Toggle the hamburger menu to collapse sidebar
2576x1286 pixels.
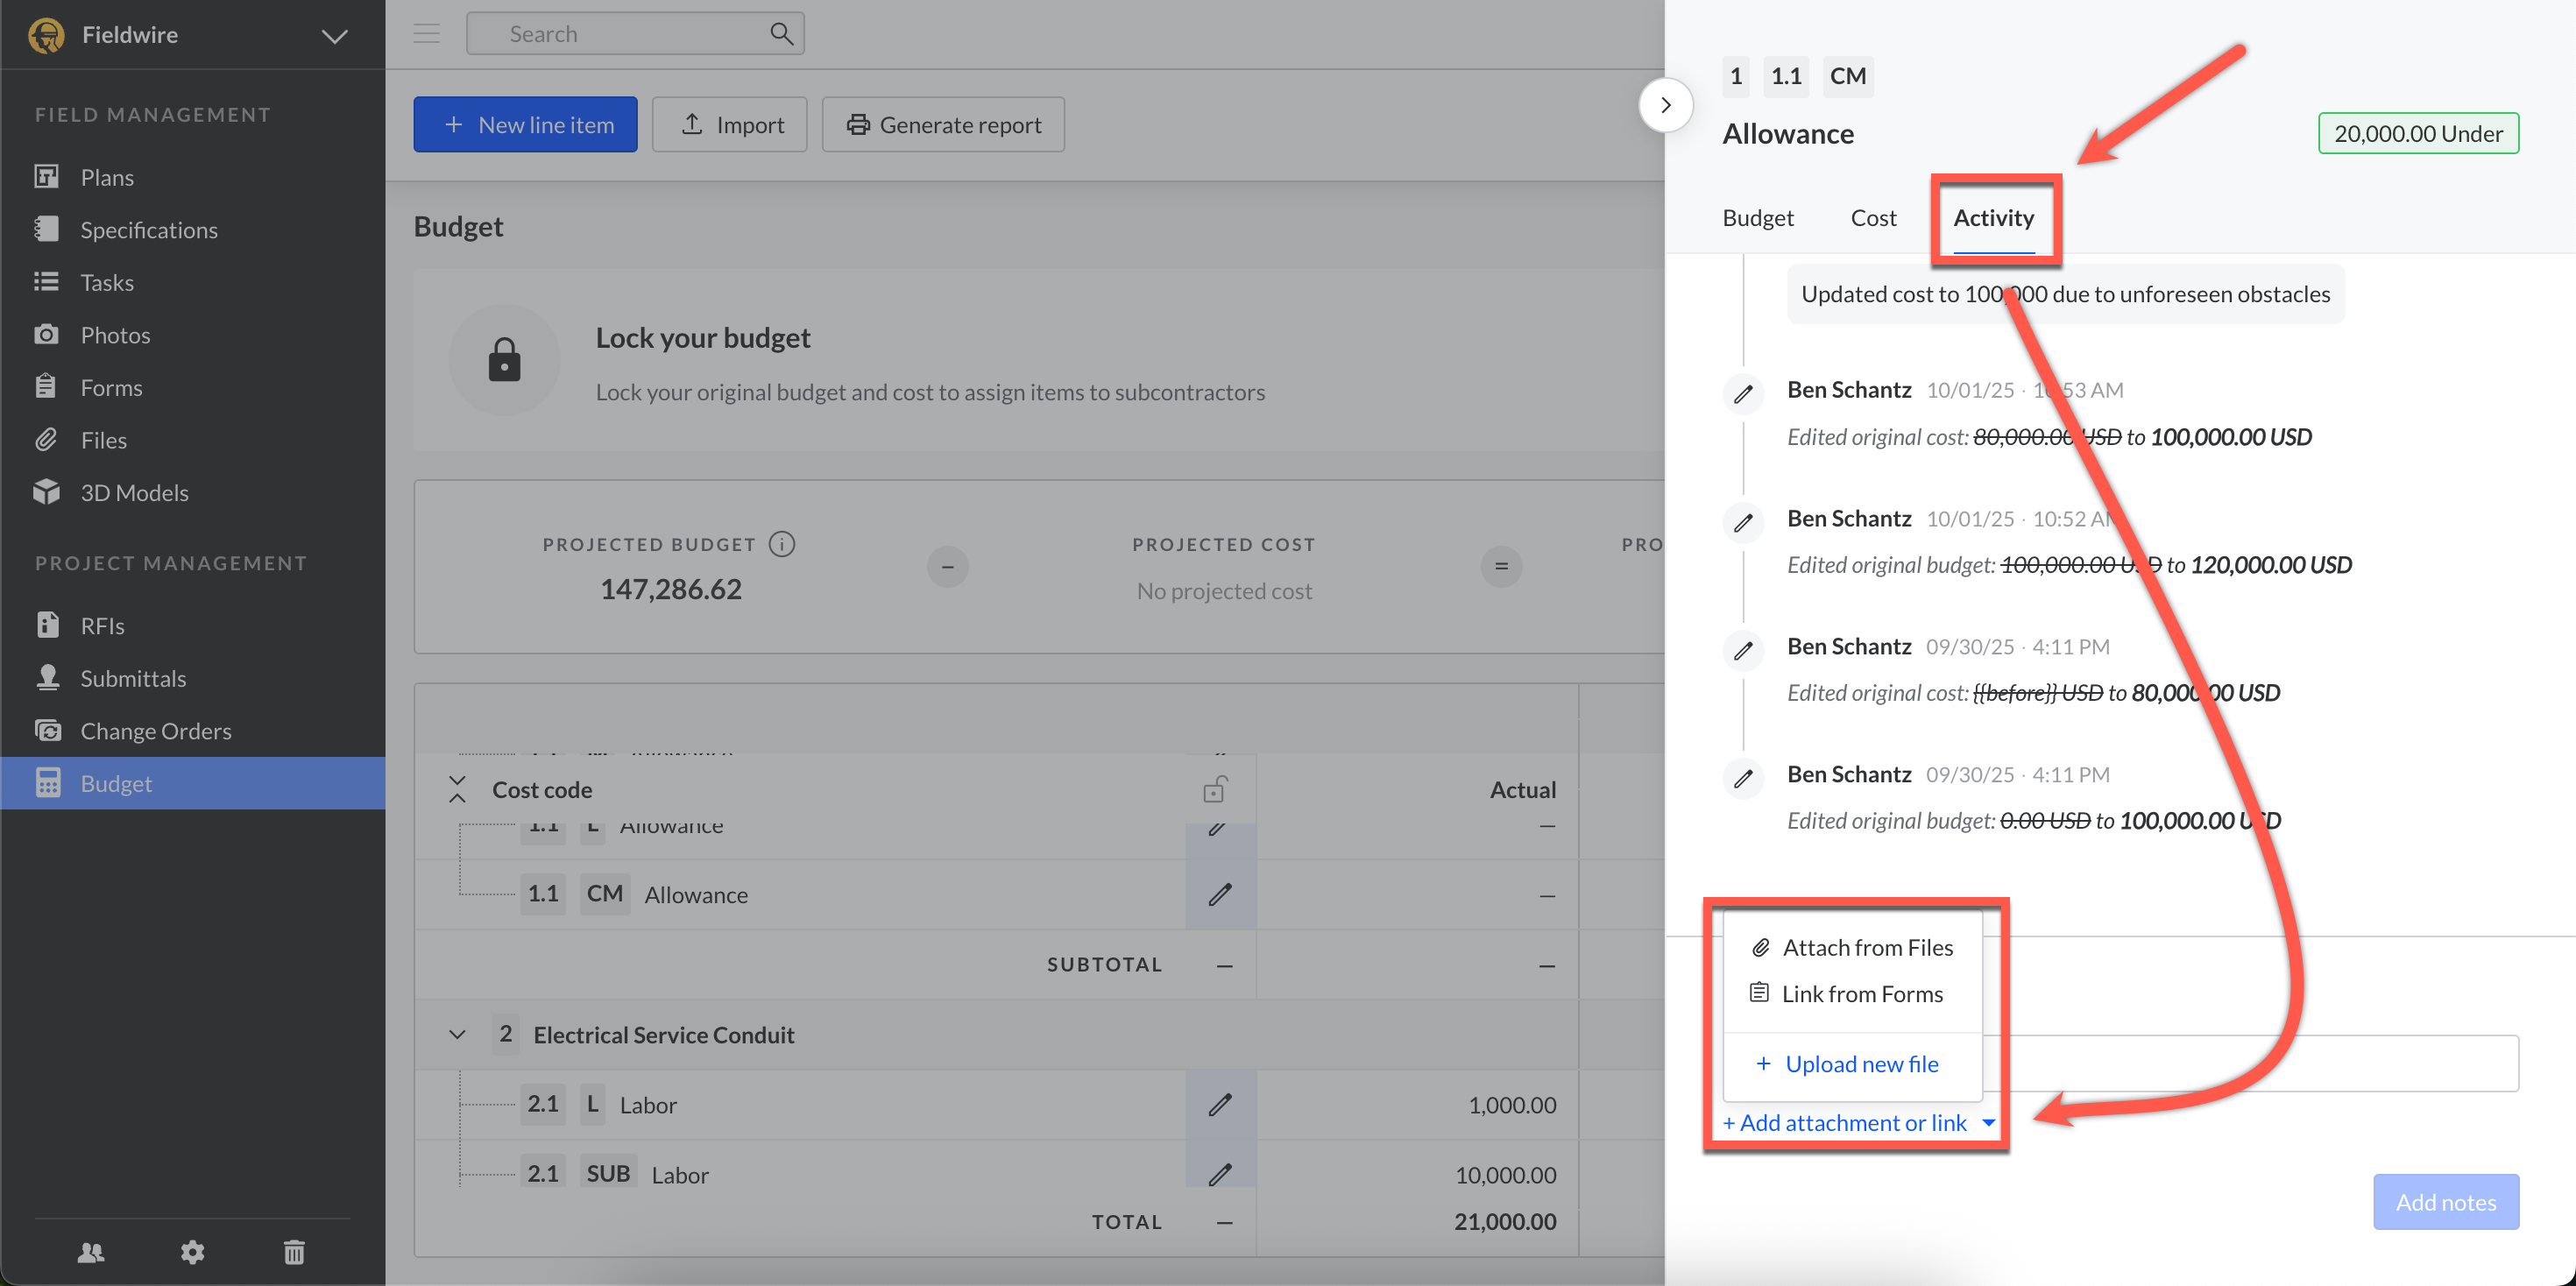coord(427,34)
